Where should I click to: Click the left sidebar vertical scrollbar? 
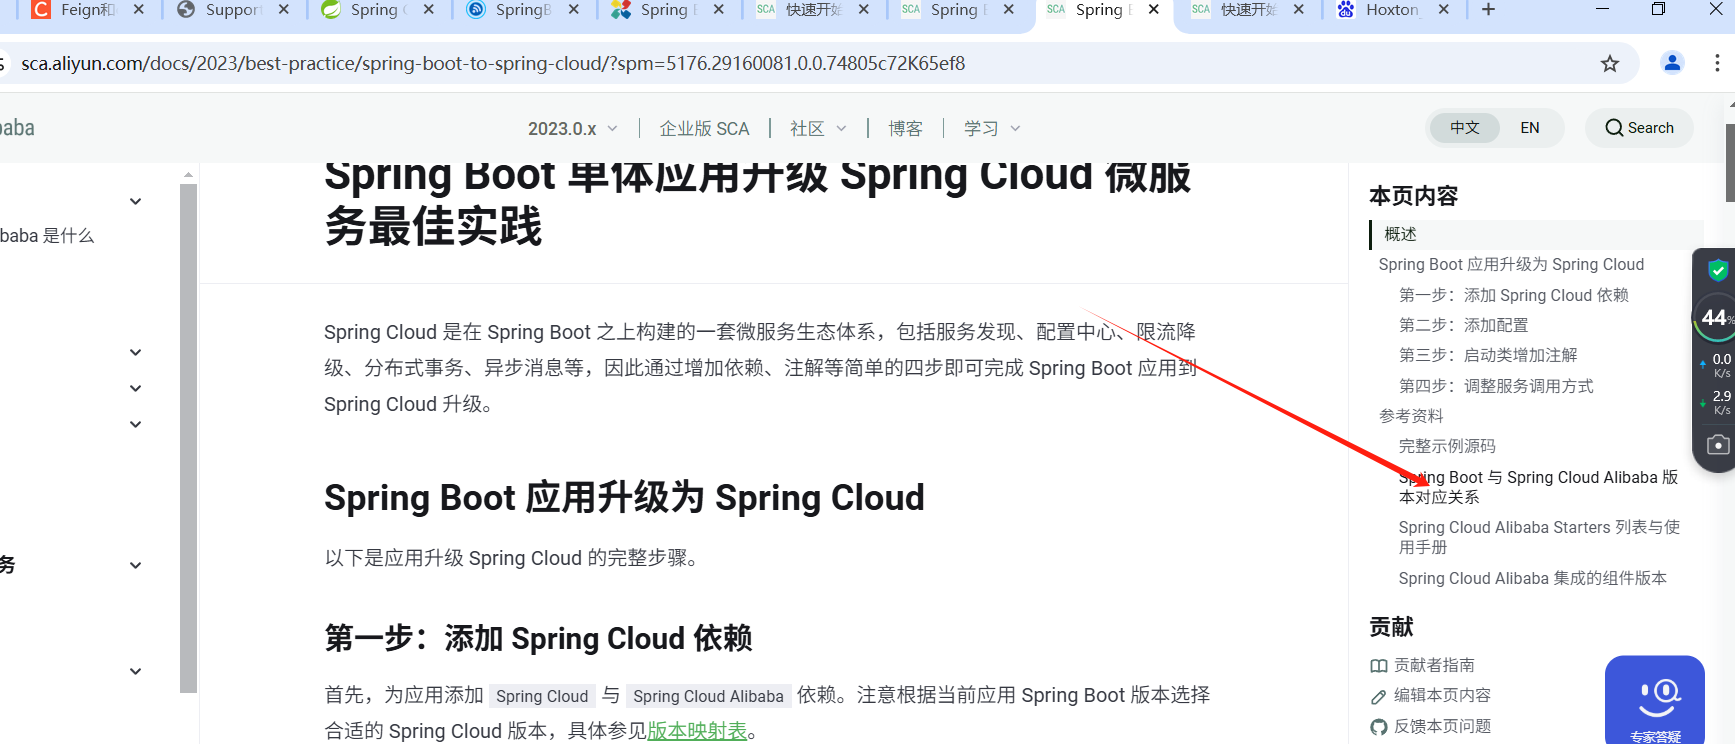[188, 437]
